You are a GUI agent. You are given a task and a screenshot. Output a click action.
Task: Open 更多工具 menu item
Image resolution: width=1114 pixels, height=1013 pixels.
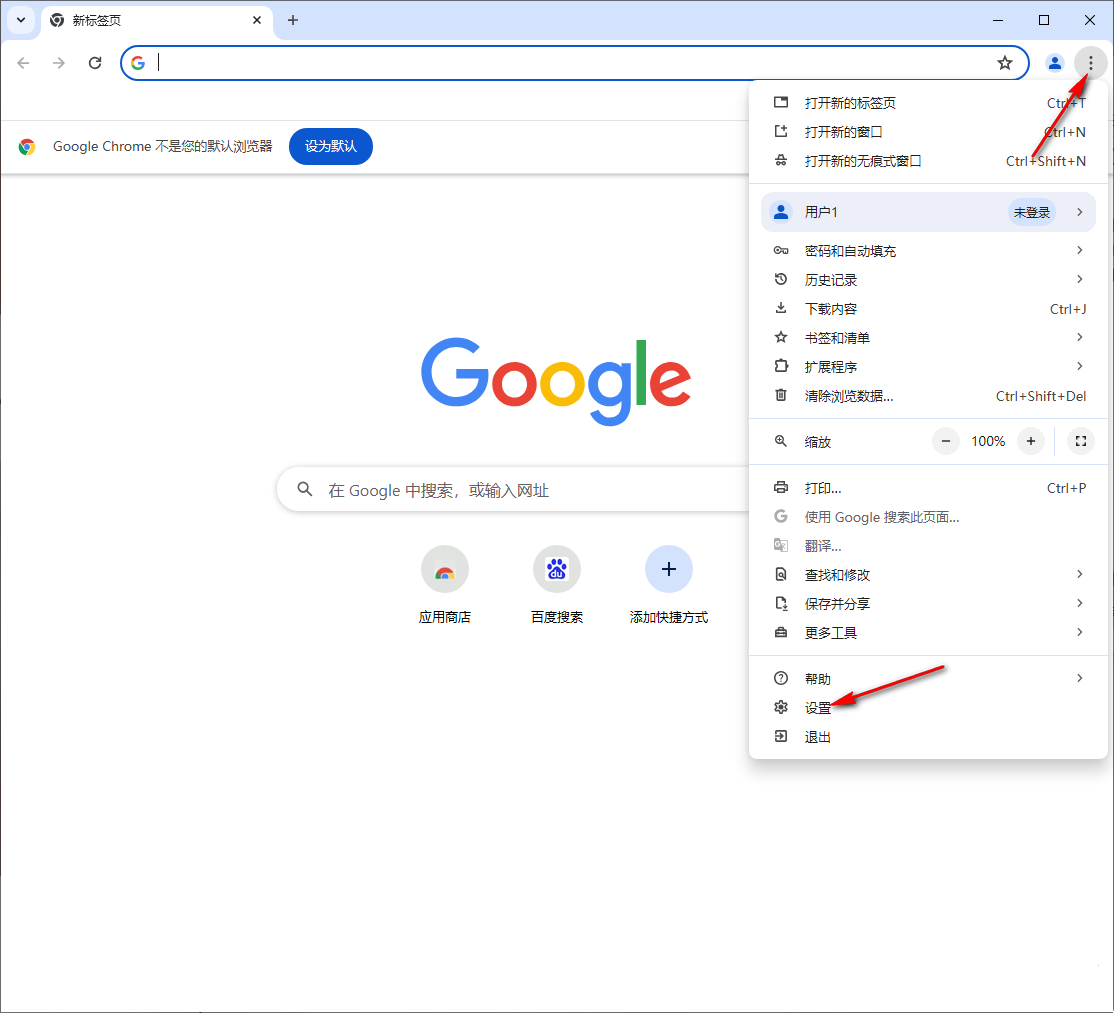(929, 633)
